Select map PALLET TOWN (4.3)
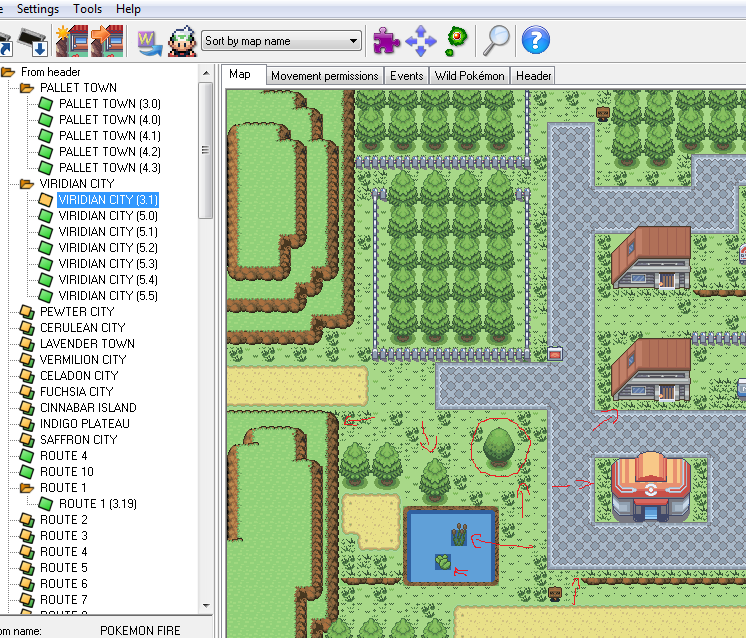Image resolution: width=748 pixels, height=638 pixels. pyautogui.click(x=109, y=168)
